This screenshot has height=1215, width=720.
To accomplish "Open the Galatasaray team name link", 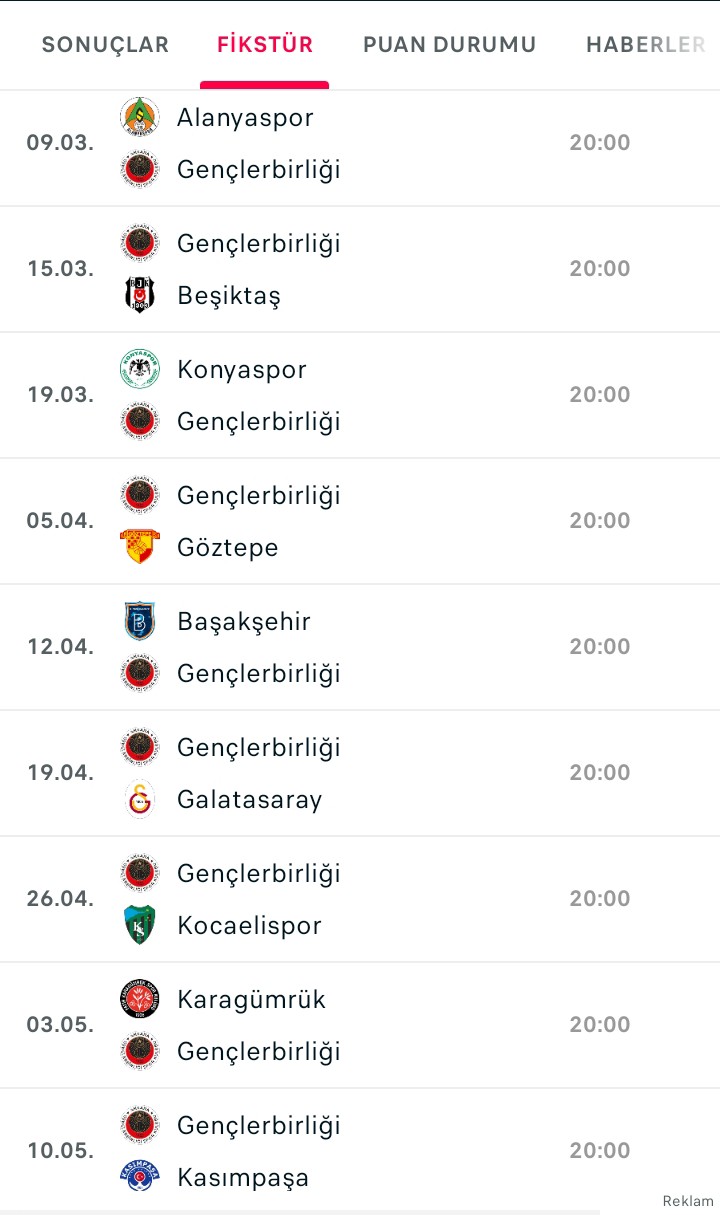I will pyautogui.click(x=249, y=799).
